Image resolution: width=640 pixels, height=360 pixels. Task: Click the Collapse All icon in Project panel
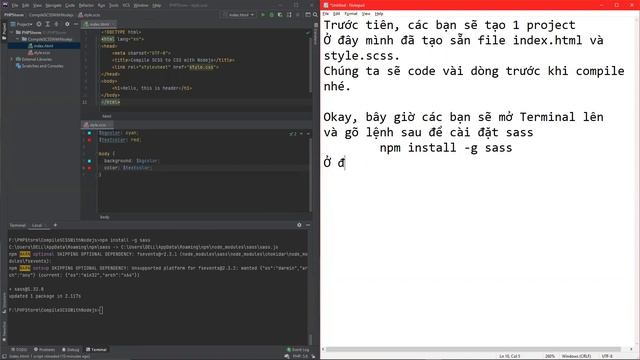click(x=56, y=24)
